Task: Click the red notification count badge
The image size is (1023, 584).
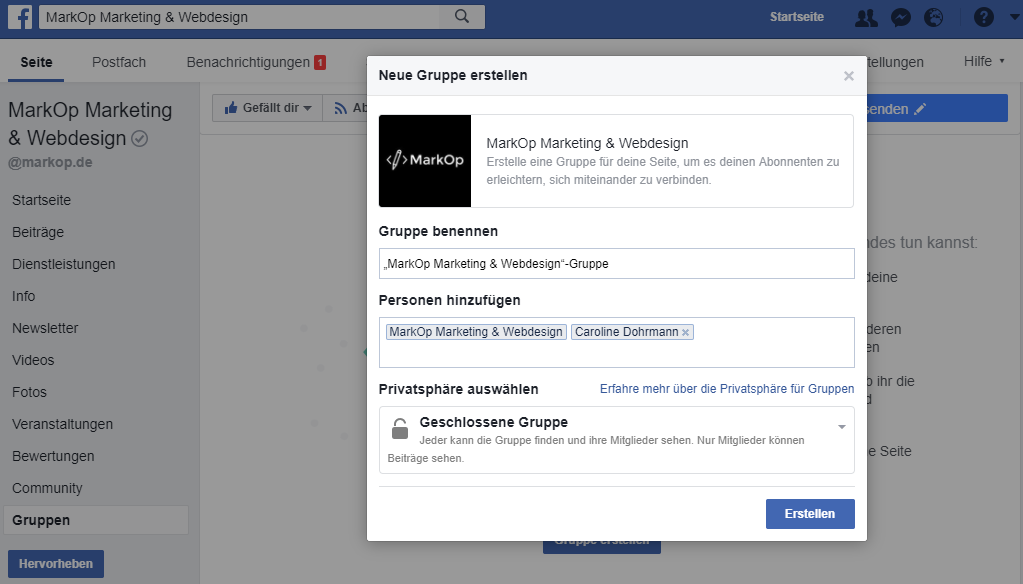Action: click(x=320, y=63)
